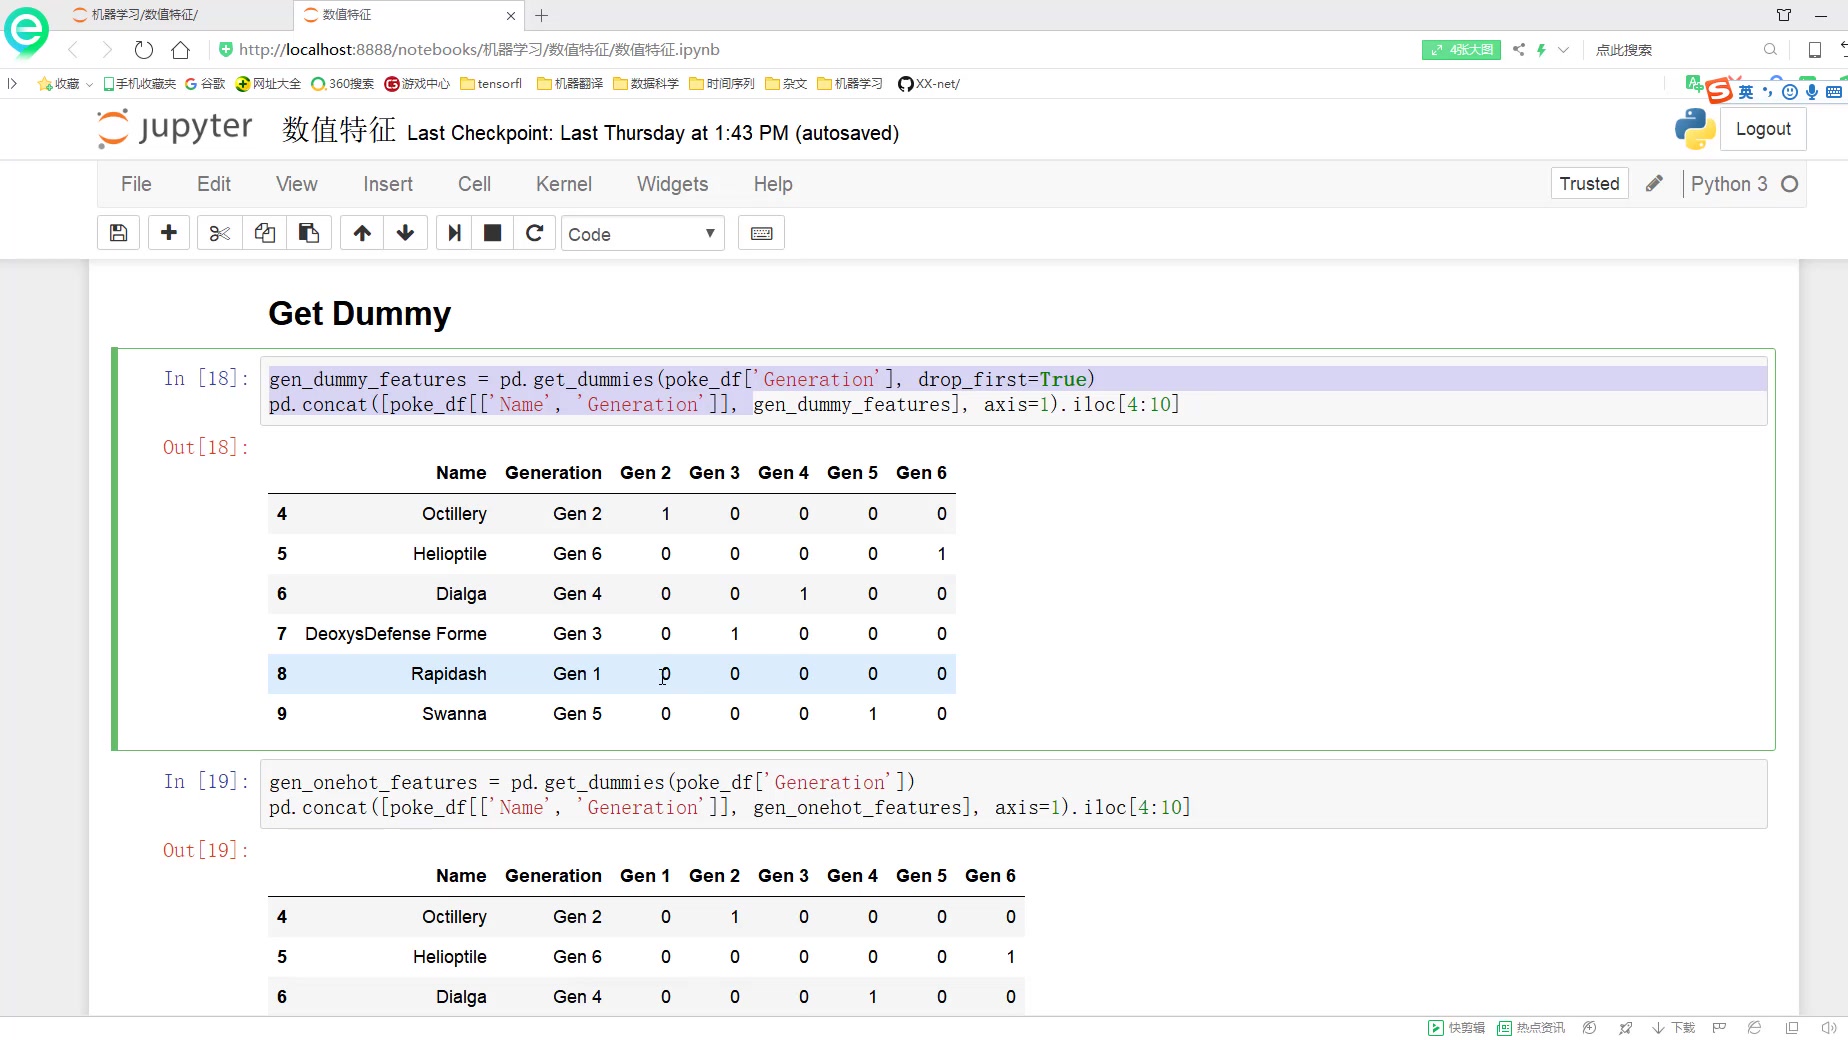
Task: Run the current cell and advance
Action: (x=454, y=233)
